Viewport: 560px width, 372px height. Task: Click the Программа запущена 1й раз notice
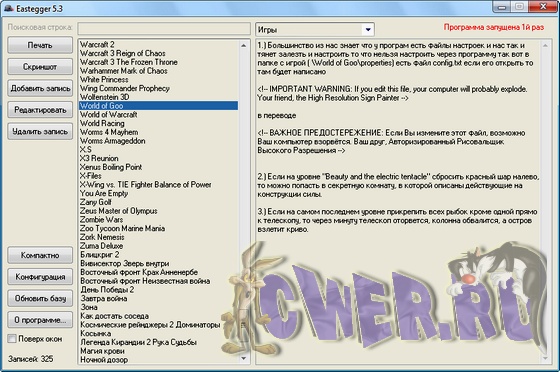(494, 27)
